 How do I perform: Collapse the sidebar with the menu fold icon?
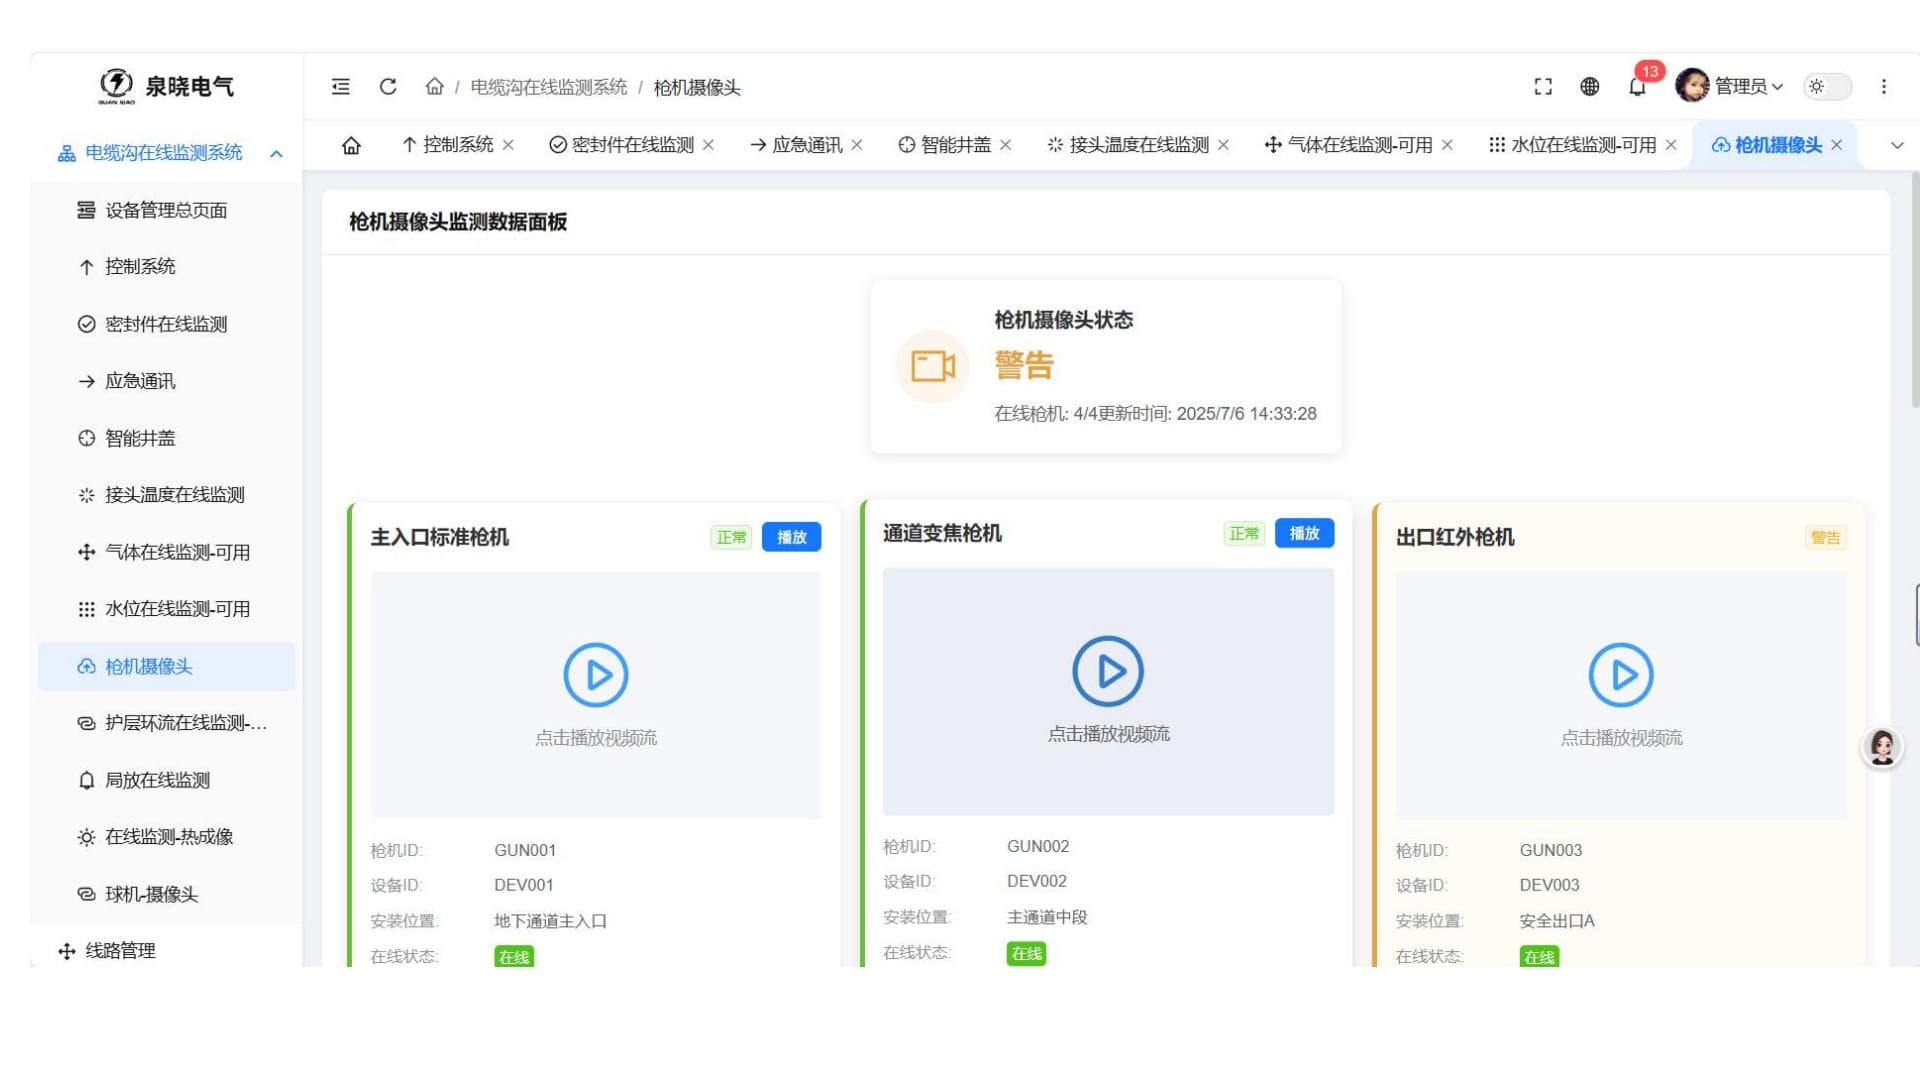[341, 87]
